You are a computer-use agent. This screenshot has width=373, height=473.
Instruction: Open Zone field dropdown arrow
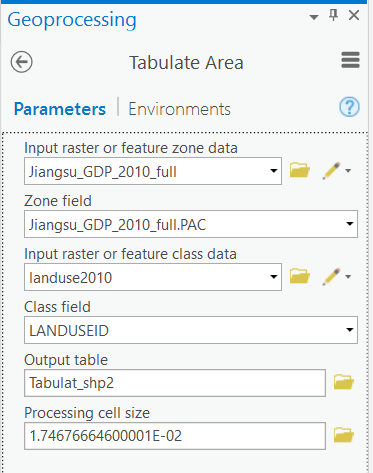pos(350,224)
